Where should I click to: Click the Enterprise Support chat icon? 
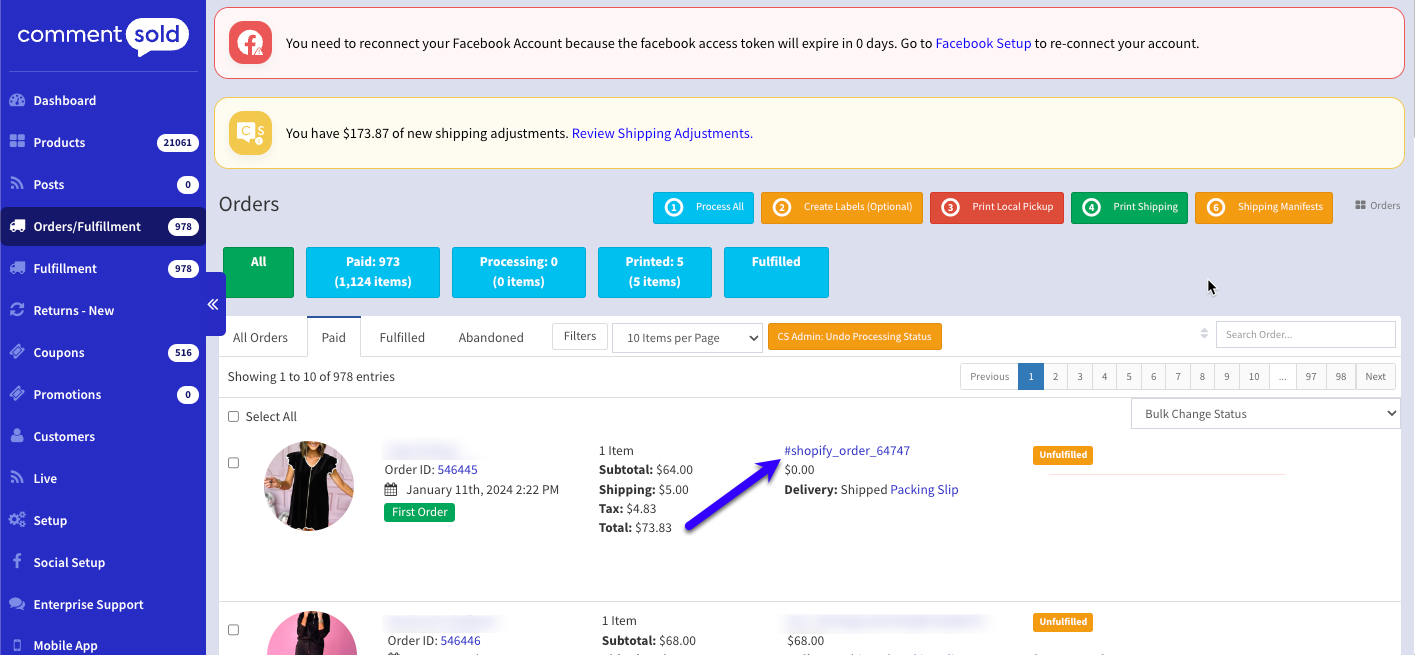click(x=17, y=604)
